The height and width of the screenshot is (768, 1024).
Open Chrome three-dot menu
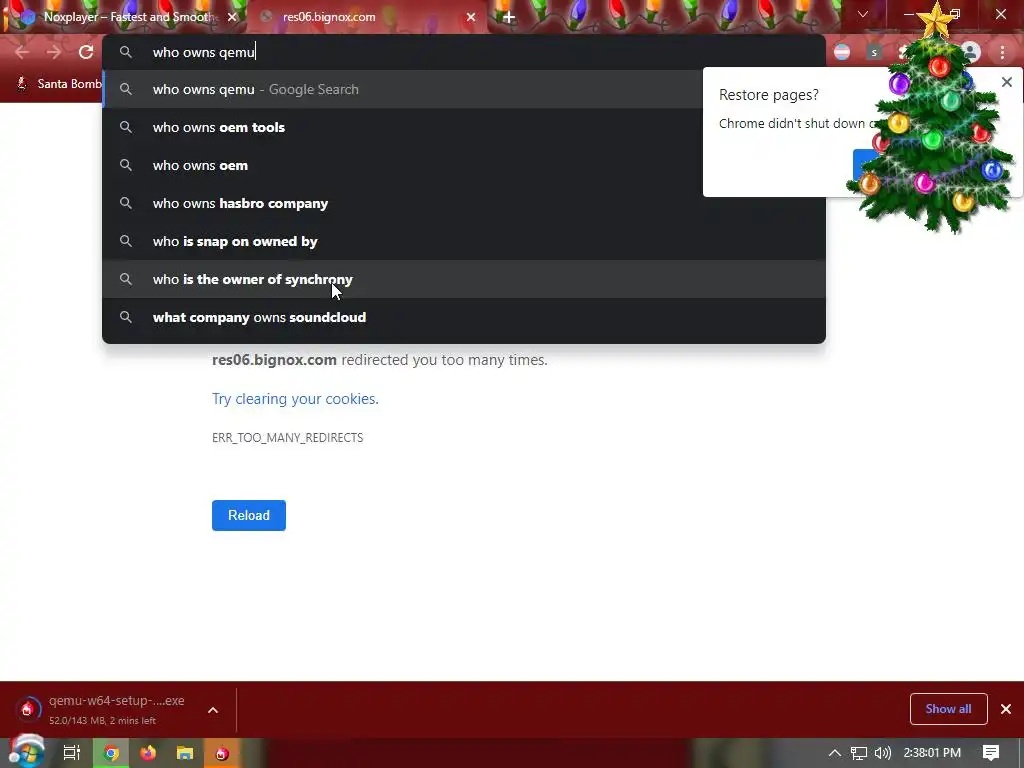tap(1002, 52)
